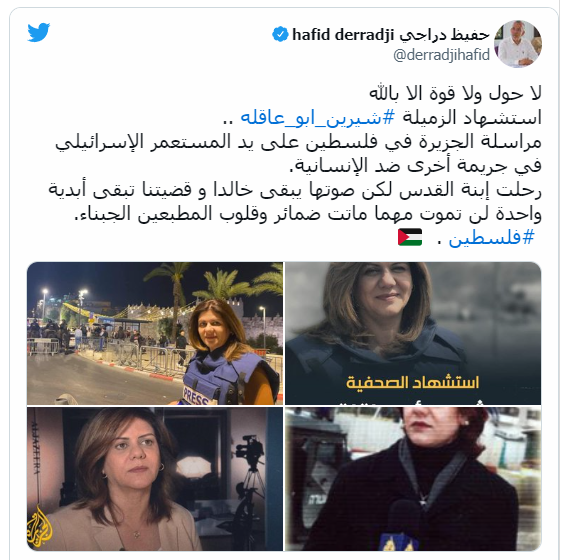Click the Palestine flag emoji
Image resolution: width=561 pixels, height=560 pixels.
[410, 237]
